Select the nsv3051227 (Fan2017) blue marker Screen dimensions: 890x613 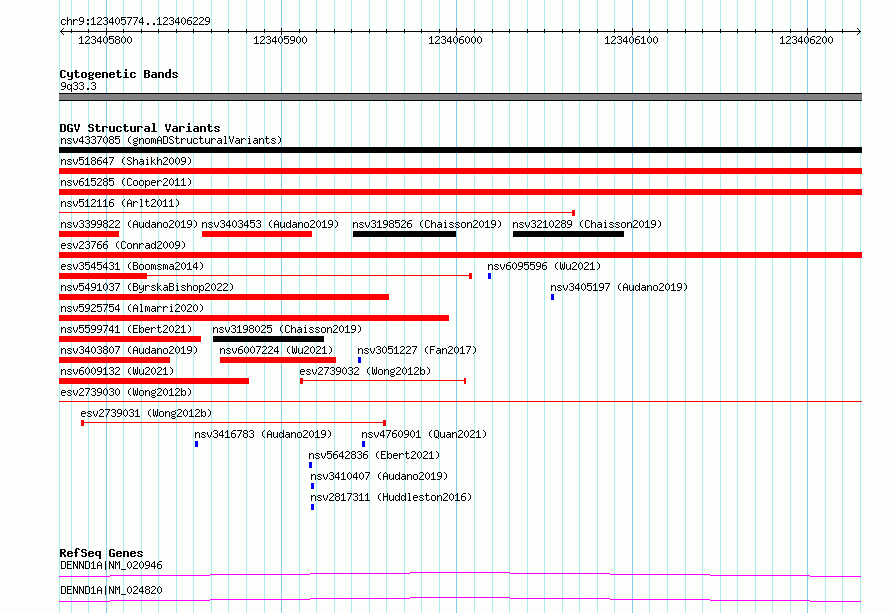click(x=359, y=360)
